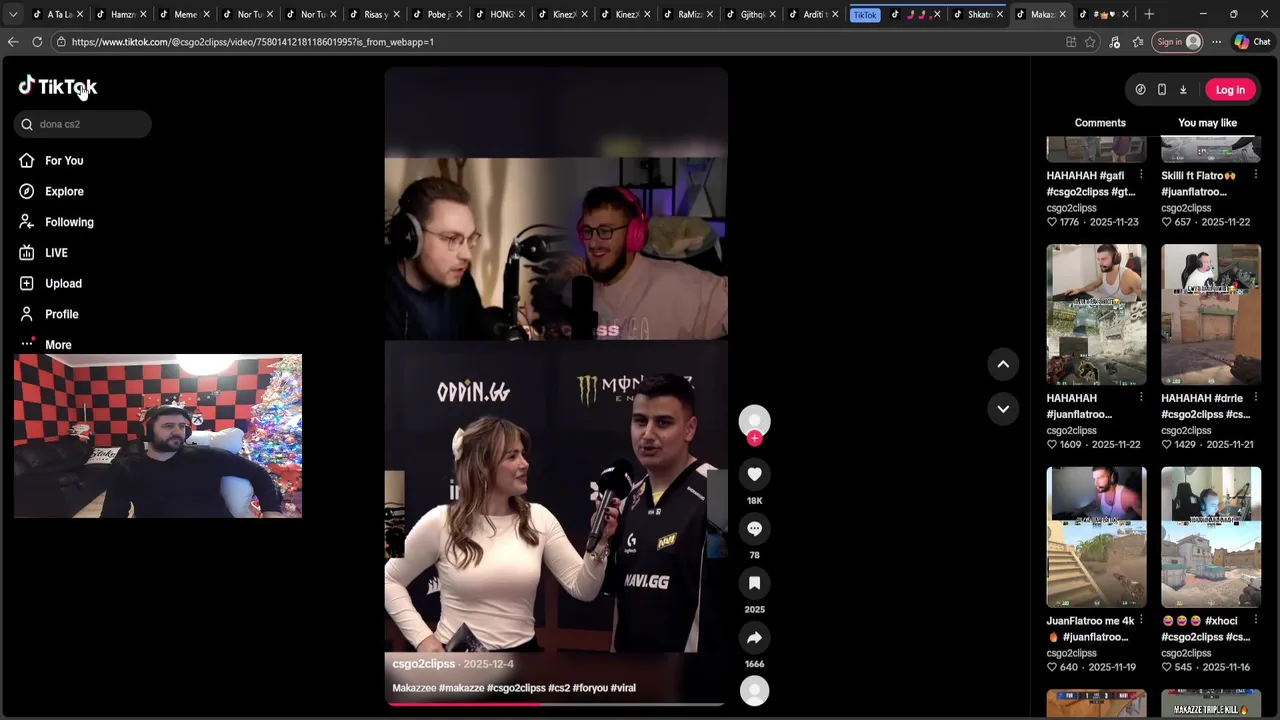Open more options for 'HAHAHAH #gafi' video

(1141, 175)
